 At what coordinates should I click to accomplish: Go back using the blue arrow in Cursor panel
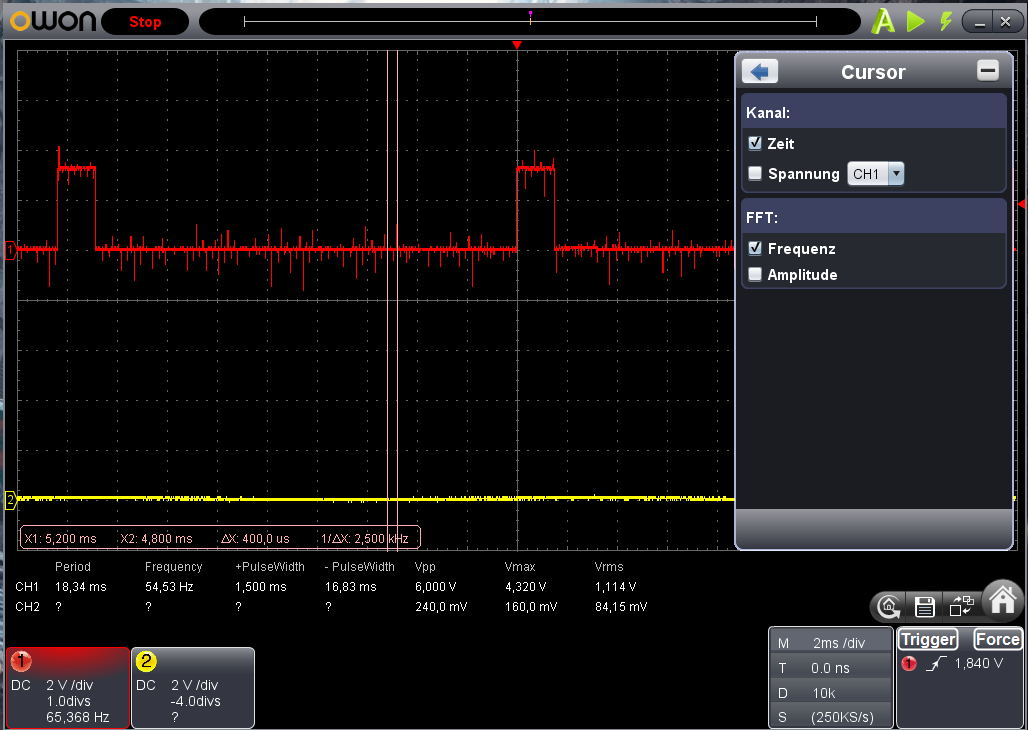pyautogui.click(x=760, y=72)
